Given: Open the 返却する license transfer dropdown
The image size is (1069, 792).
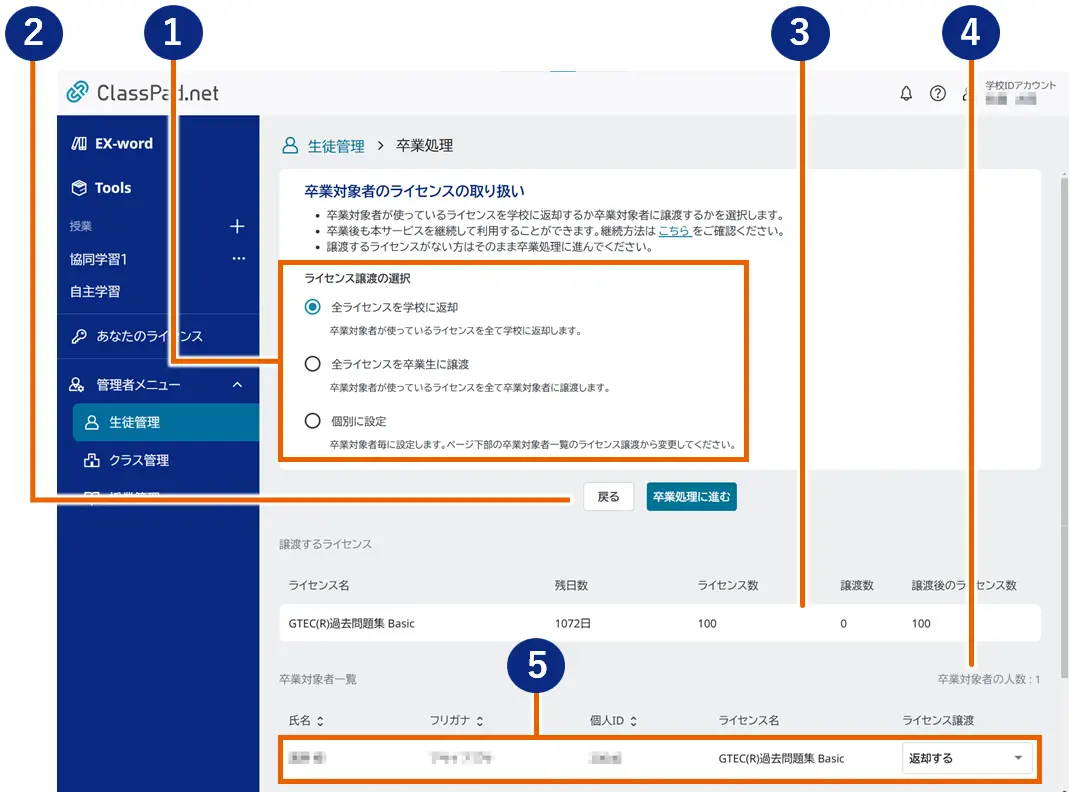Looking at the screenshot, I should [x=966, y=758].
